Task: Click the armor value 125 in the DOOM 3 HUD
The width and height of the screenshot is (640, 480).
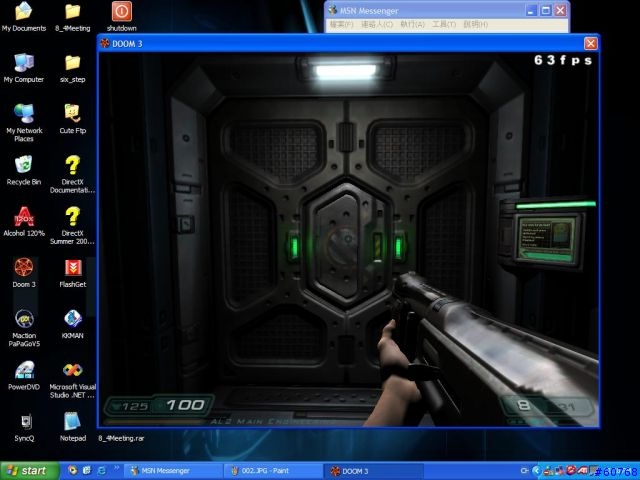Action: 135,407
